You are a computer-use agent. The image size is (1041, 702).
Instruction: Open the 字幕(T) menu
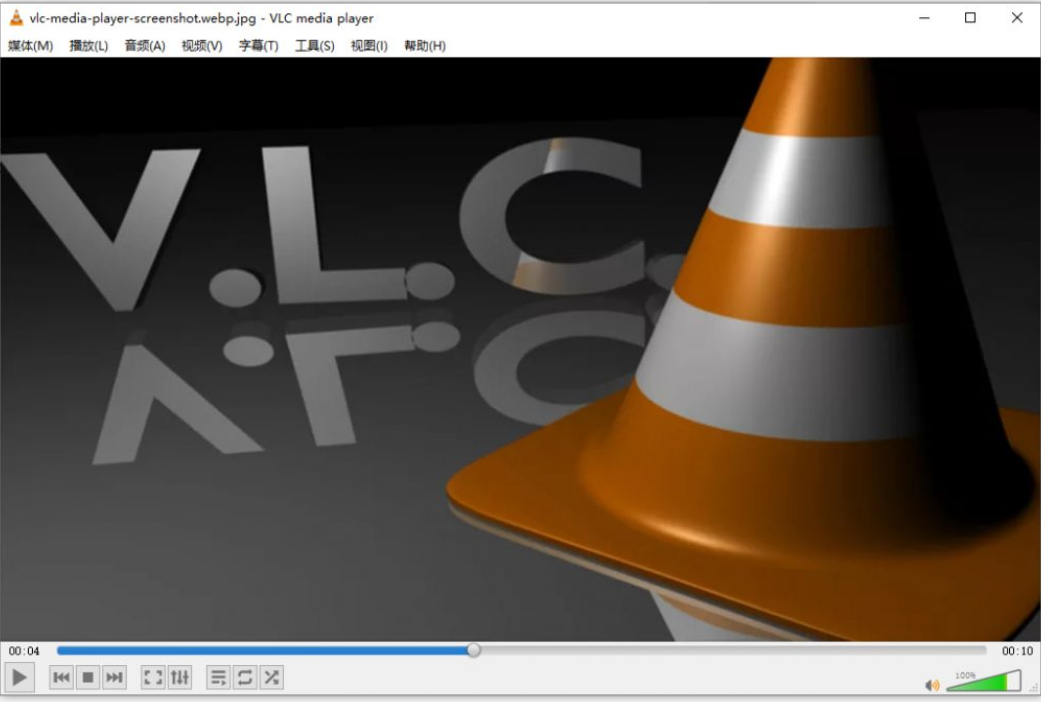coord(258,46)
